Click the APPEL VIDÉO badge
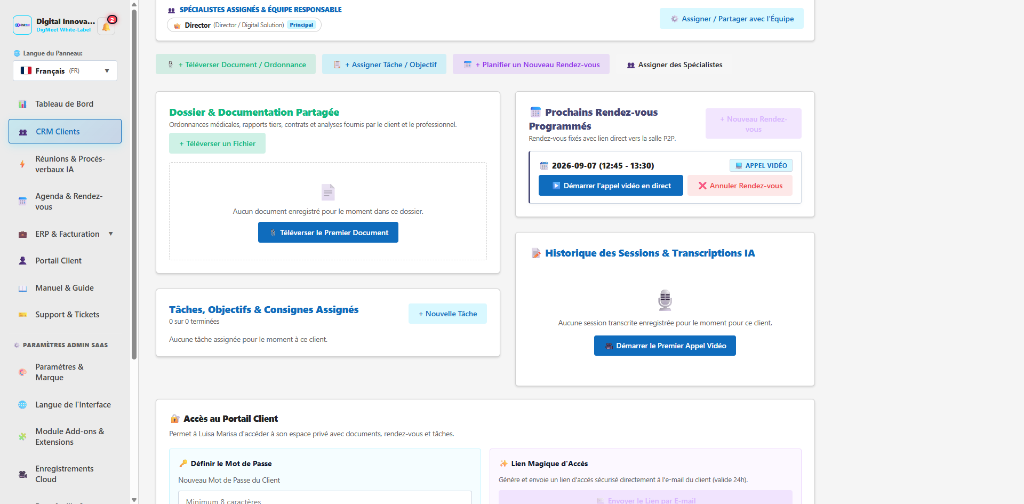Image resolution: width=1024 pixels, height=504 pixels. [x=761, y=166]
